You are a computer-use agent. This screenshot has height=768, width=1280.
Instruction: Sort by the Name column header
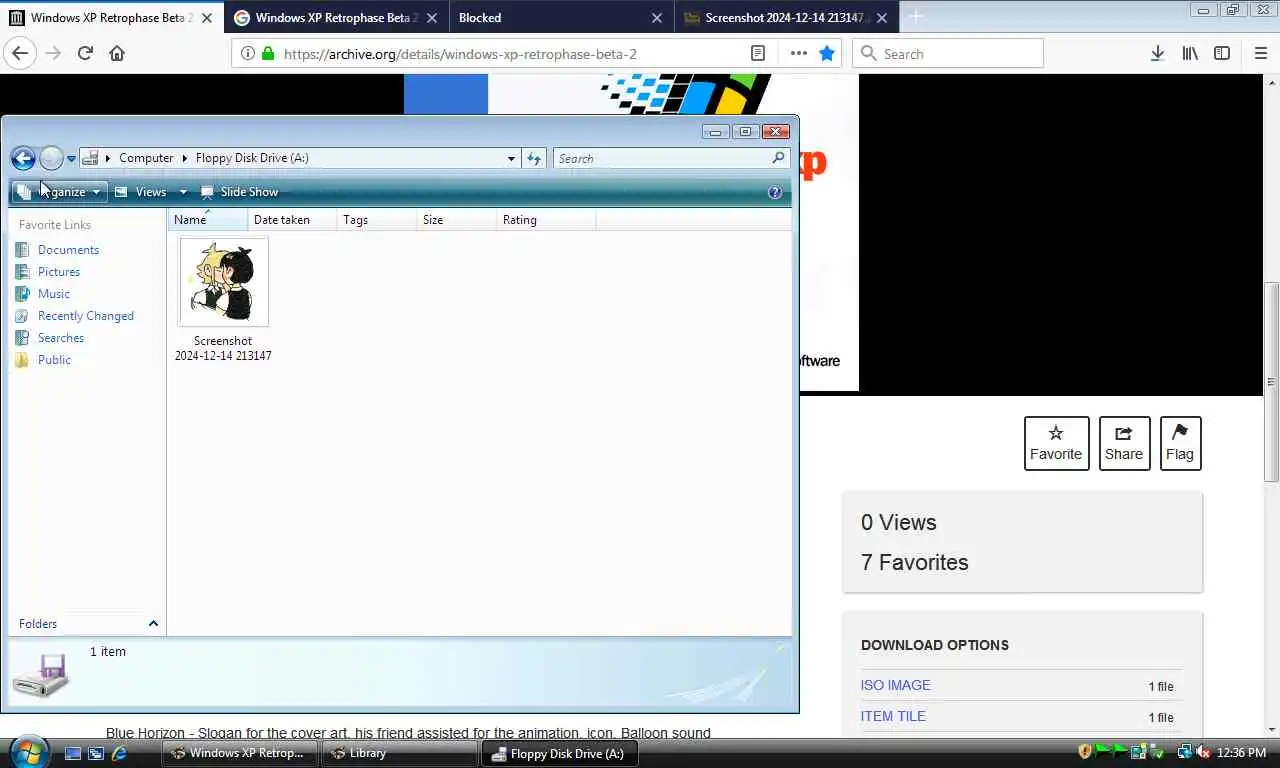(x=207, y=220)
